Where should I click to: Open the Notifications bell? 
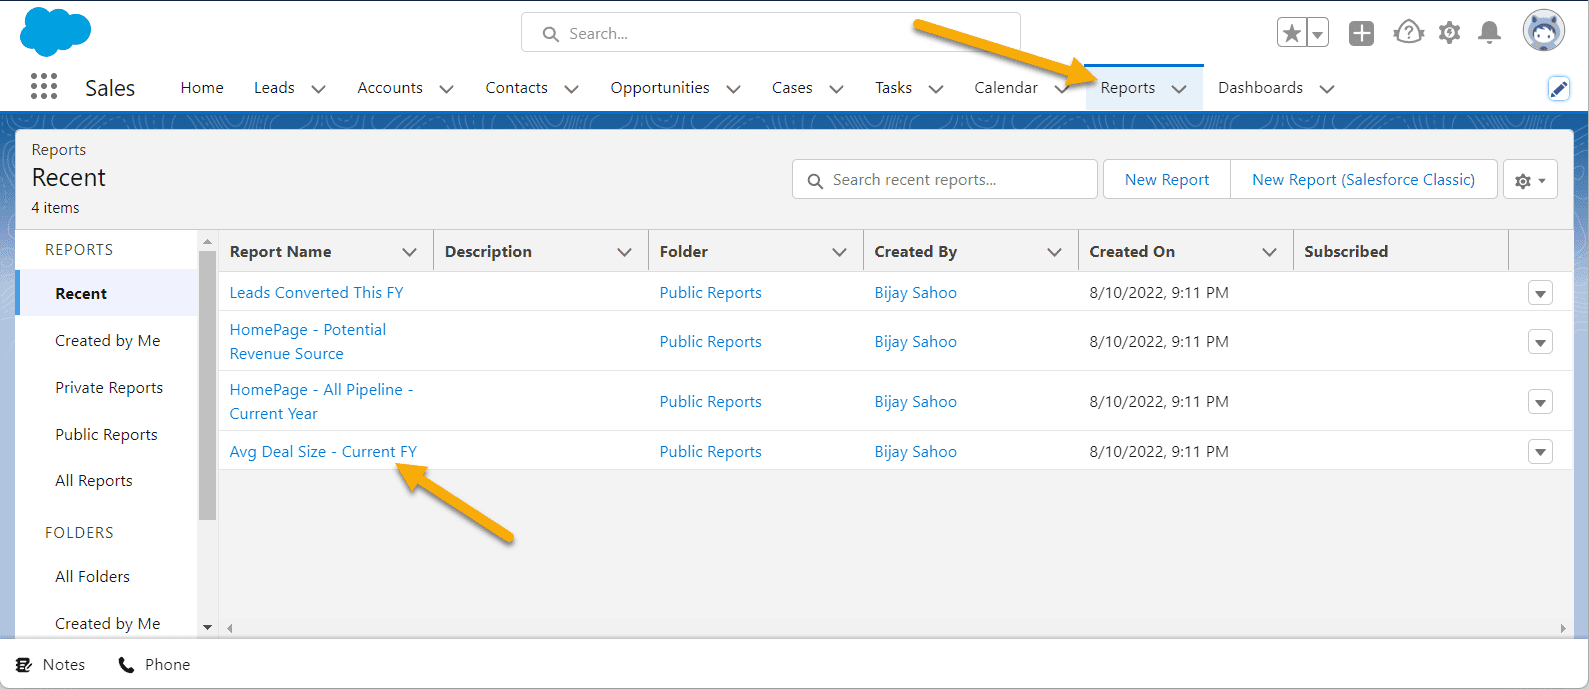pos(1490,33)
